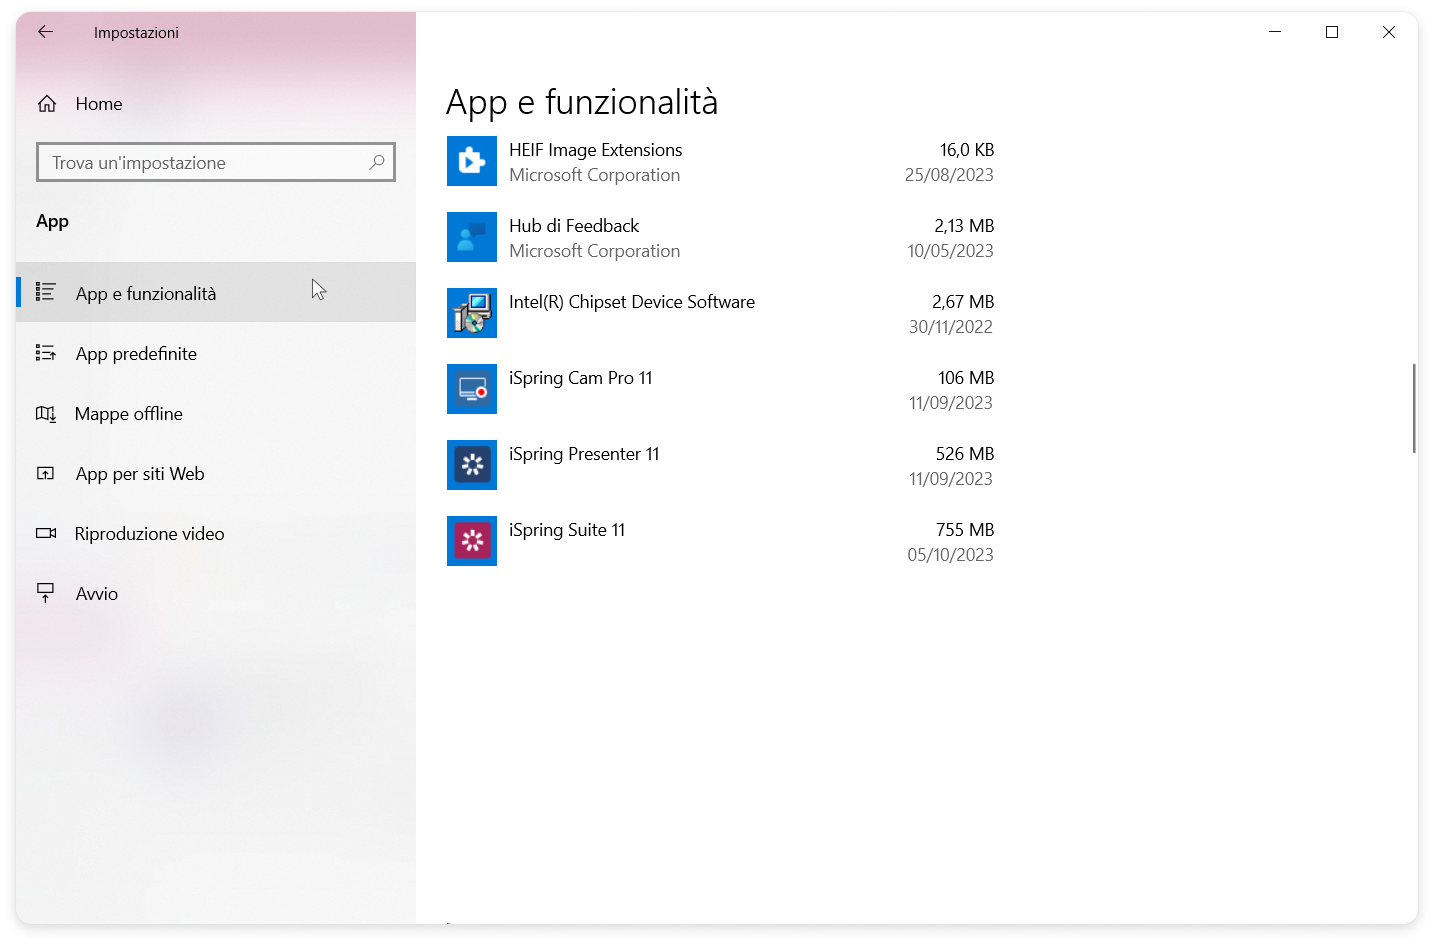Screen dimensions: 1434x944
Task: Click the Home house icon
Action: (x=46, y=104)
